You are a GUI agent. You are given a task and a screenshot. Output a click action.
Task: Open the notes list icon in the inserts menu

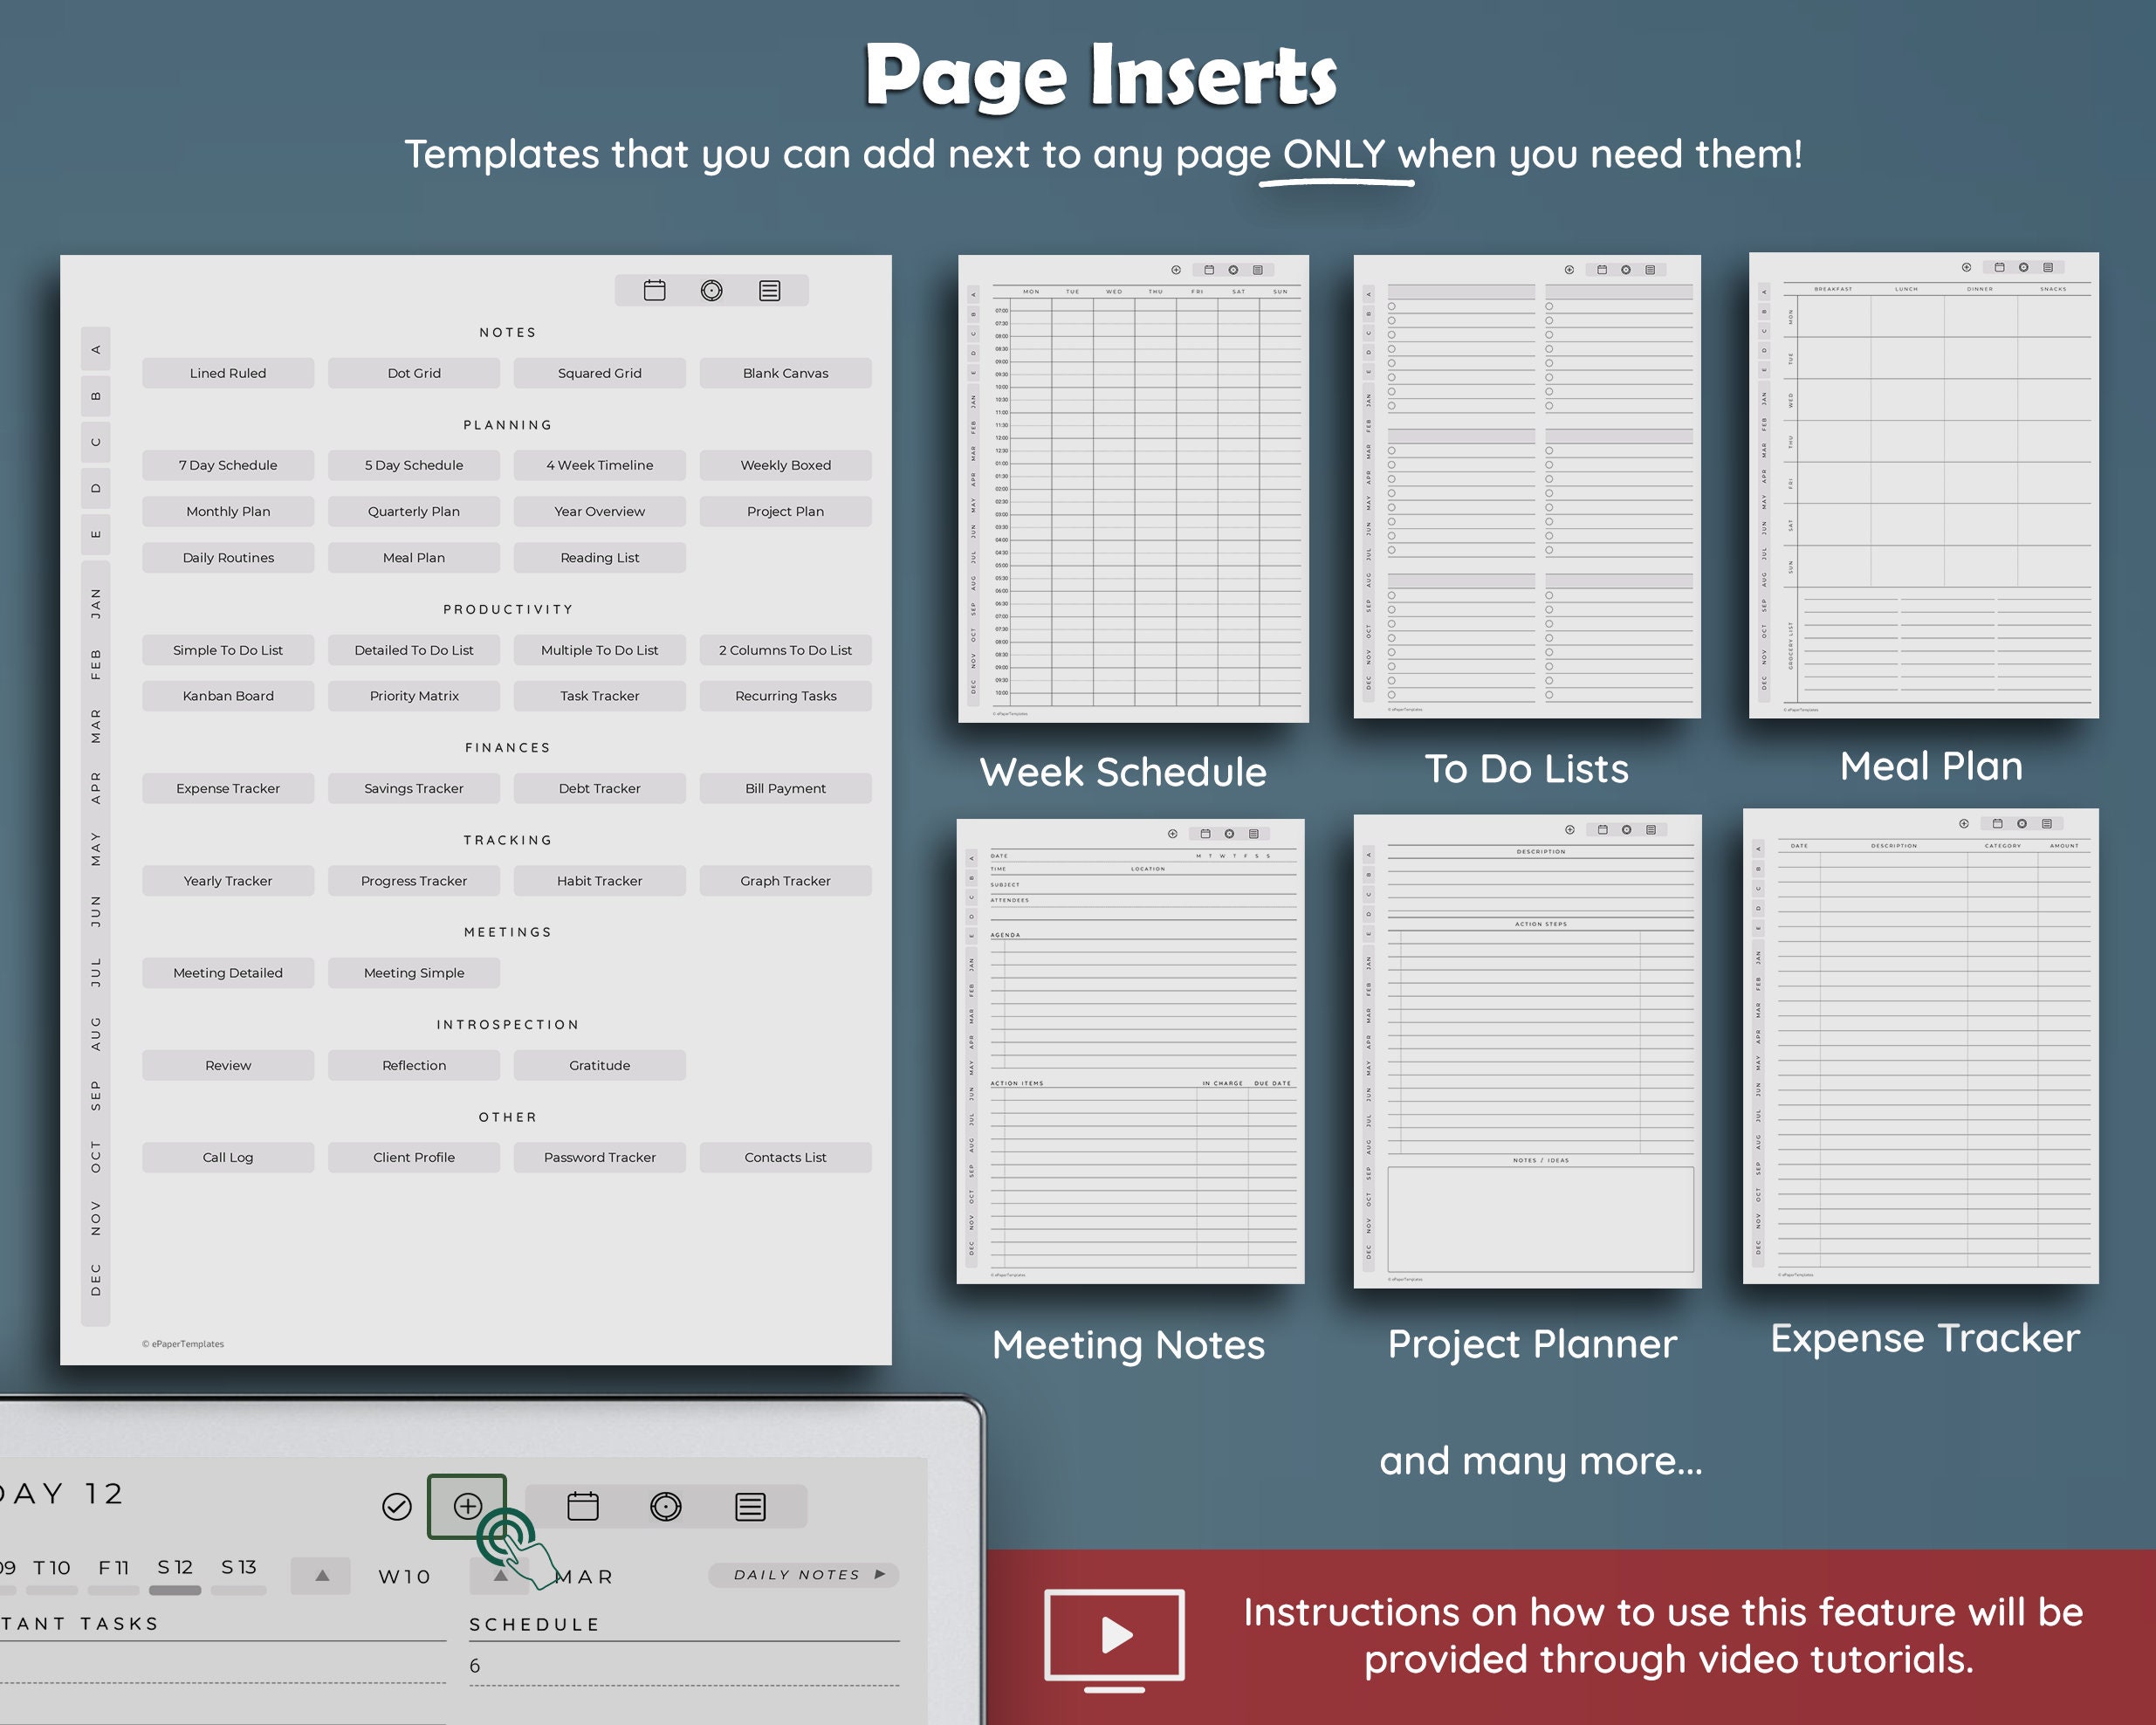(769, 290)
